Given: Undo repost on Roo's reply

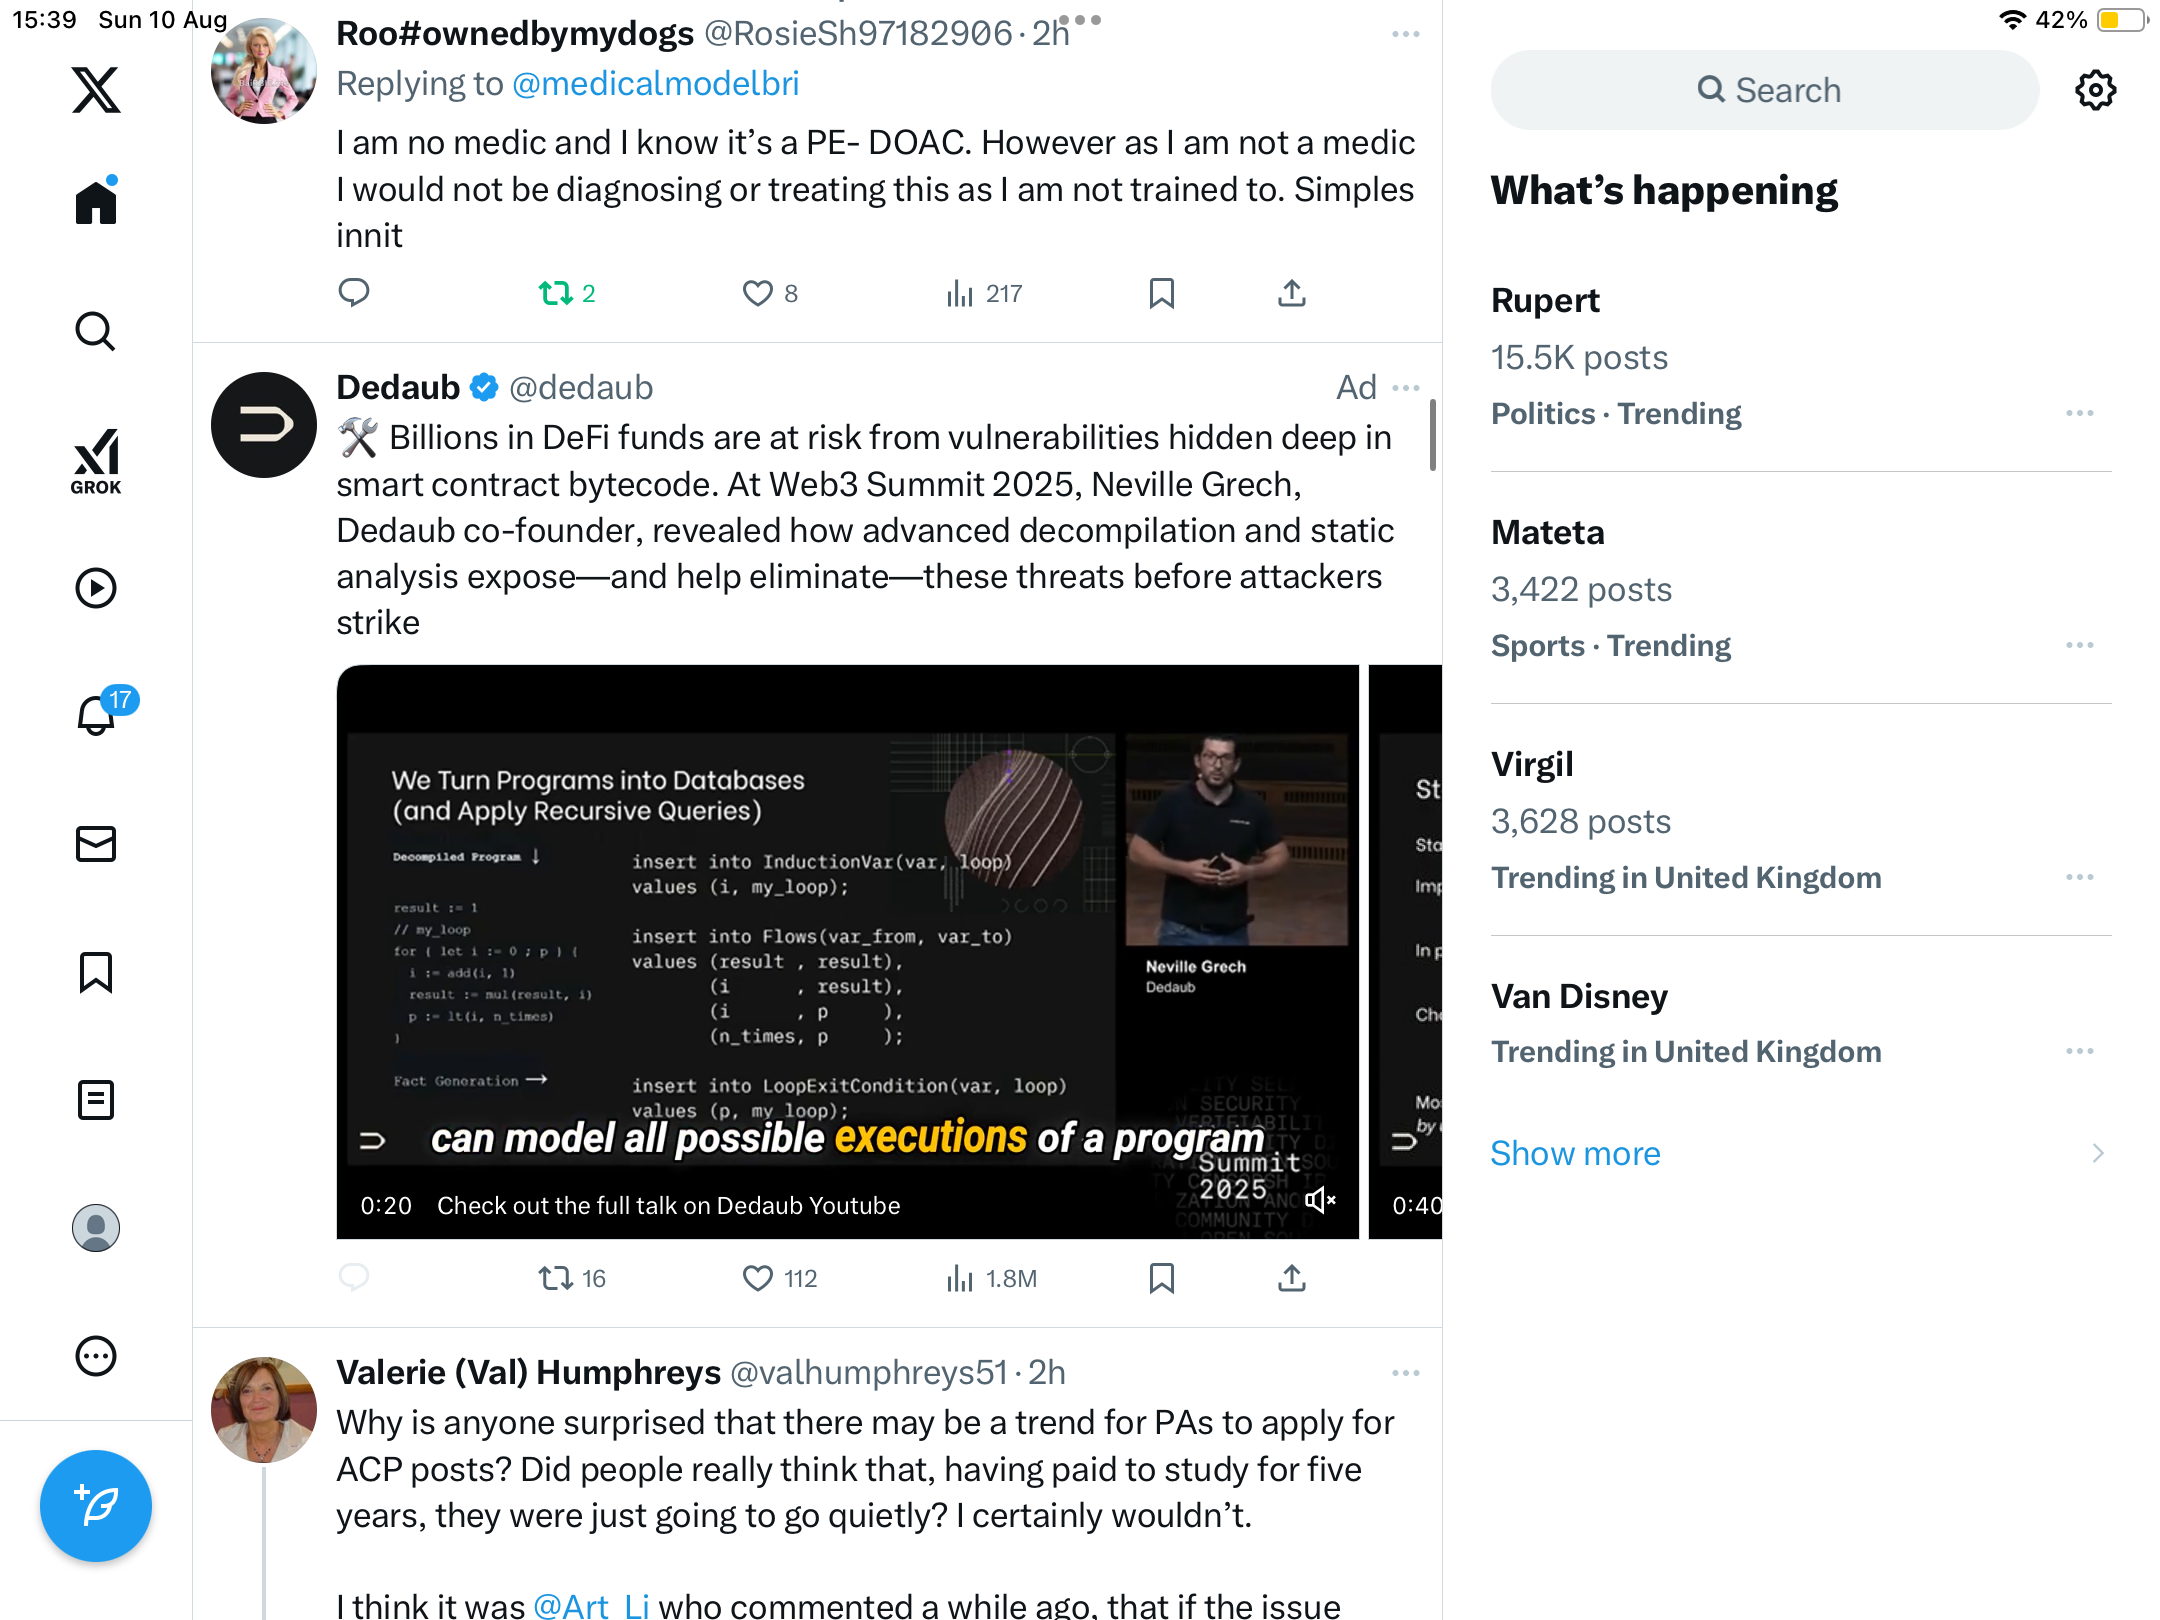Looking at the screenshot, I should [556, 293].
